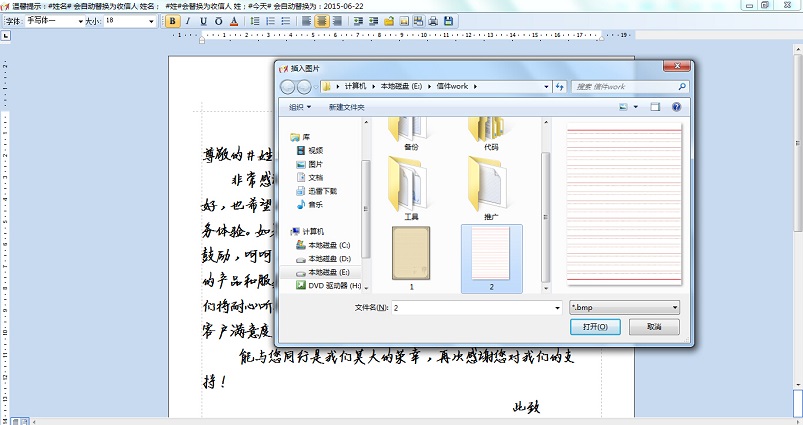
Task: Click the 取消 button
Action: pyautogui.click(x=654, y=327)
